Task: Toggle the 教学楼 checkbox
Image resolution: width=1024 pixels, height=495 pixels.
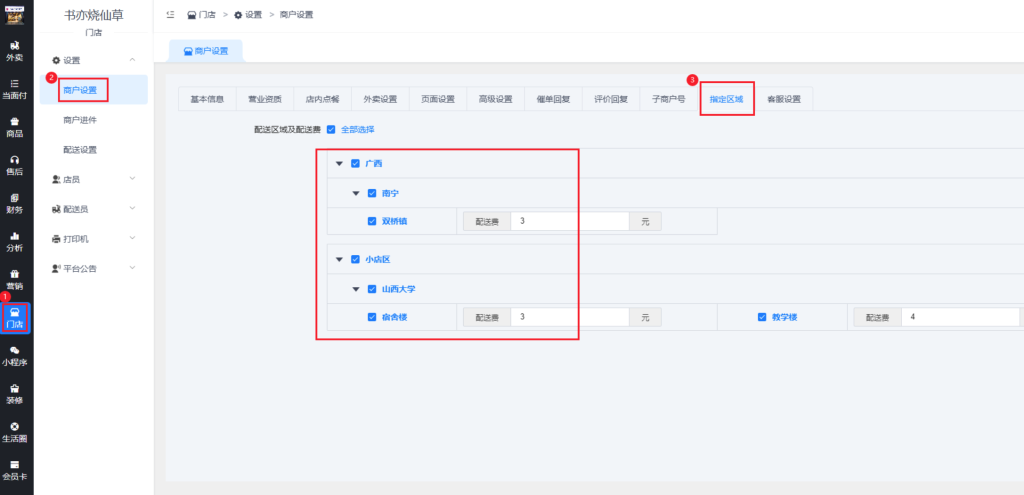Action: [762, 317]
